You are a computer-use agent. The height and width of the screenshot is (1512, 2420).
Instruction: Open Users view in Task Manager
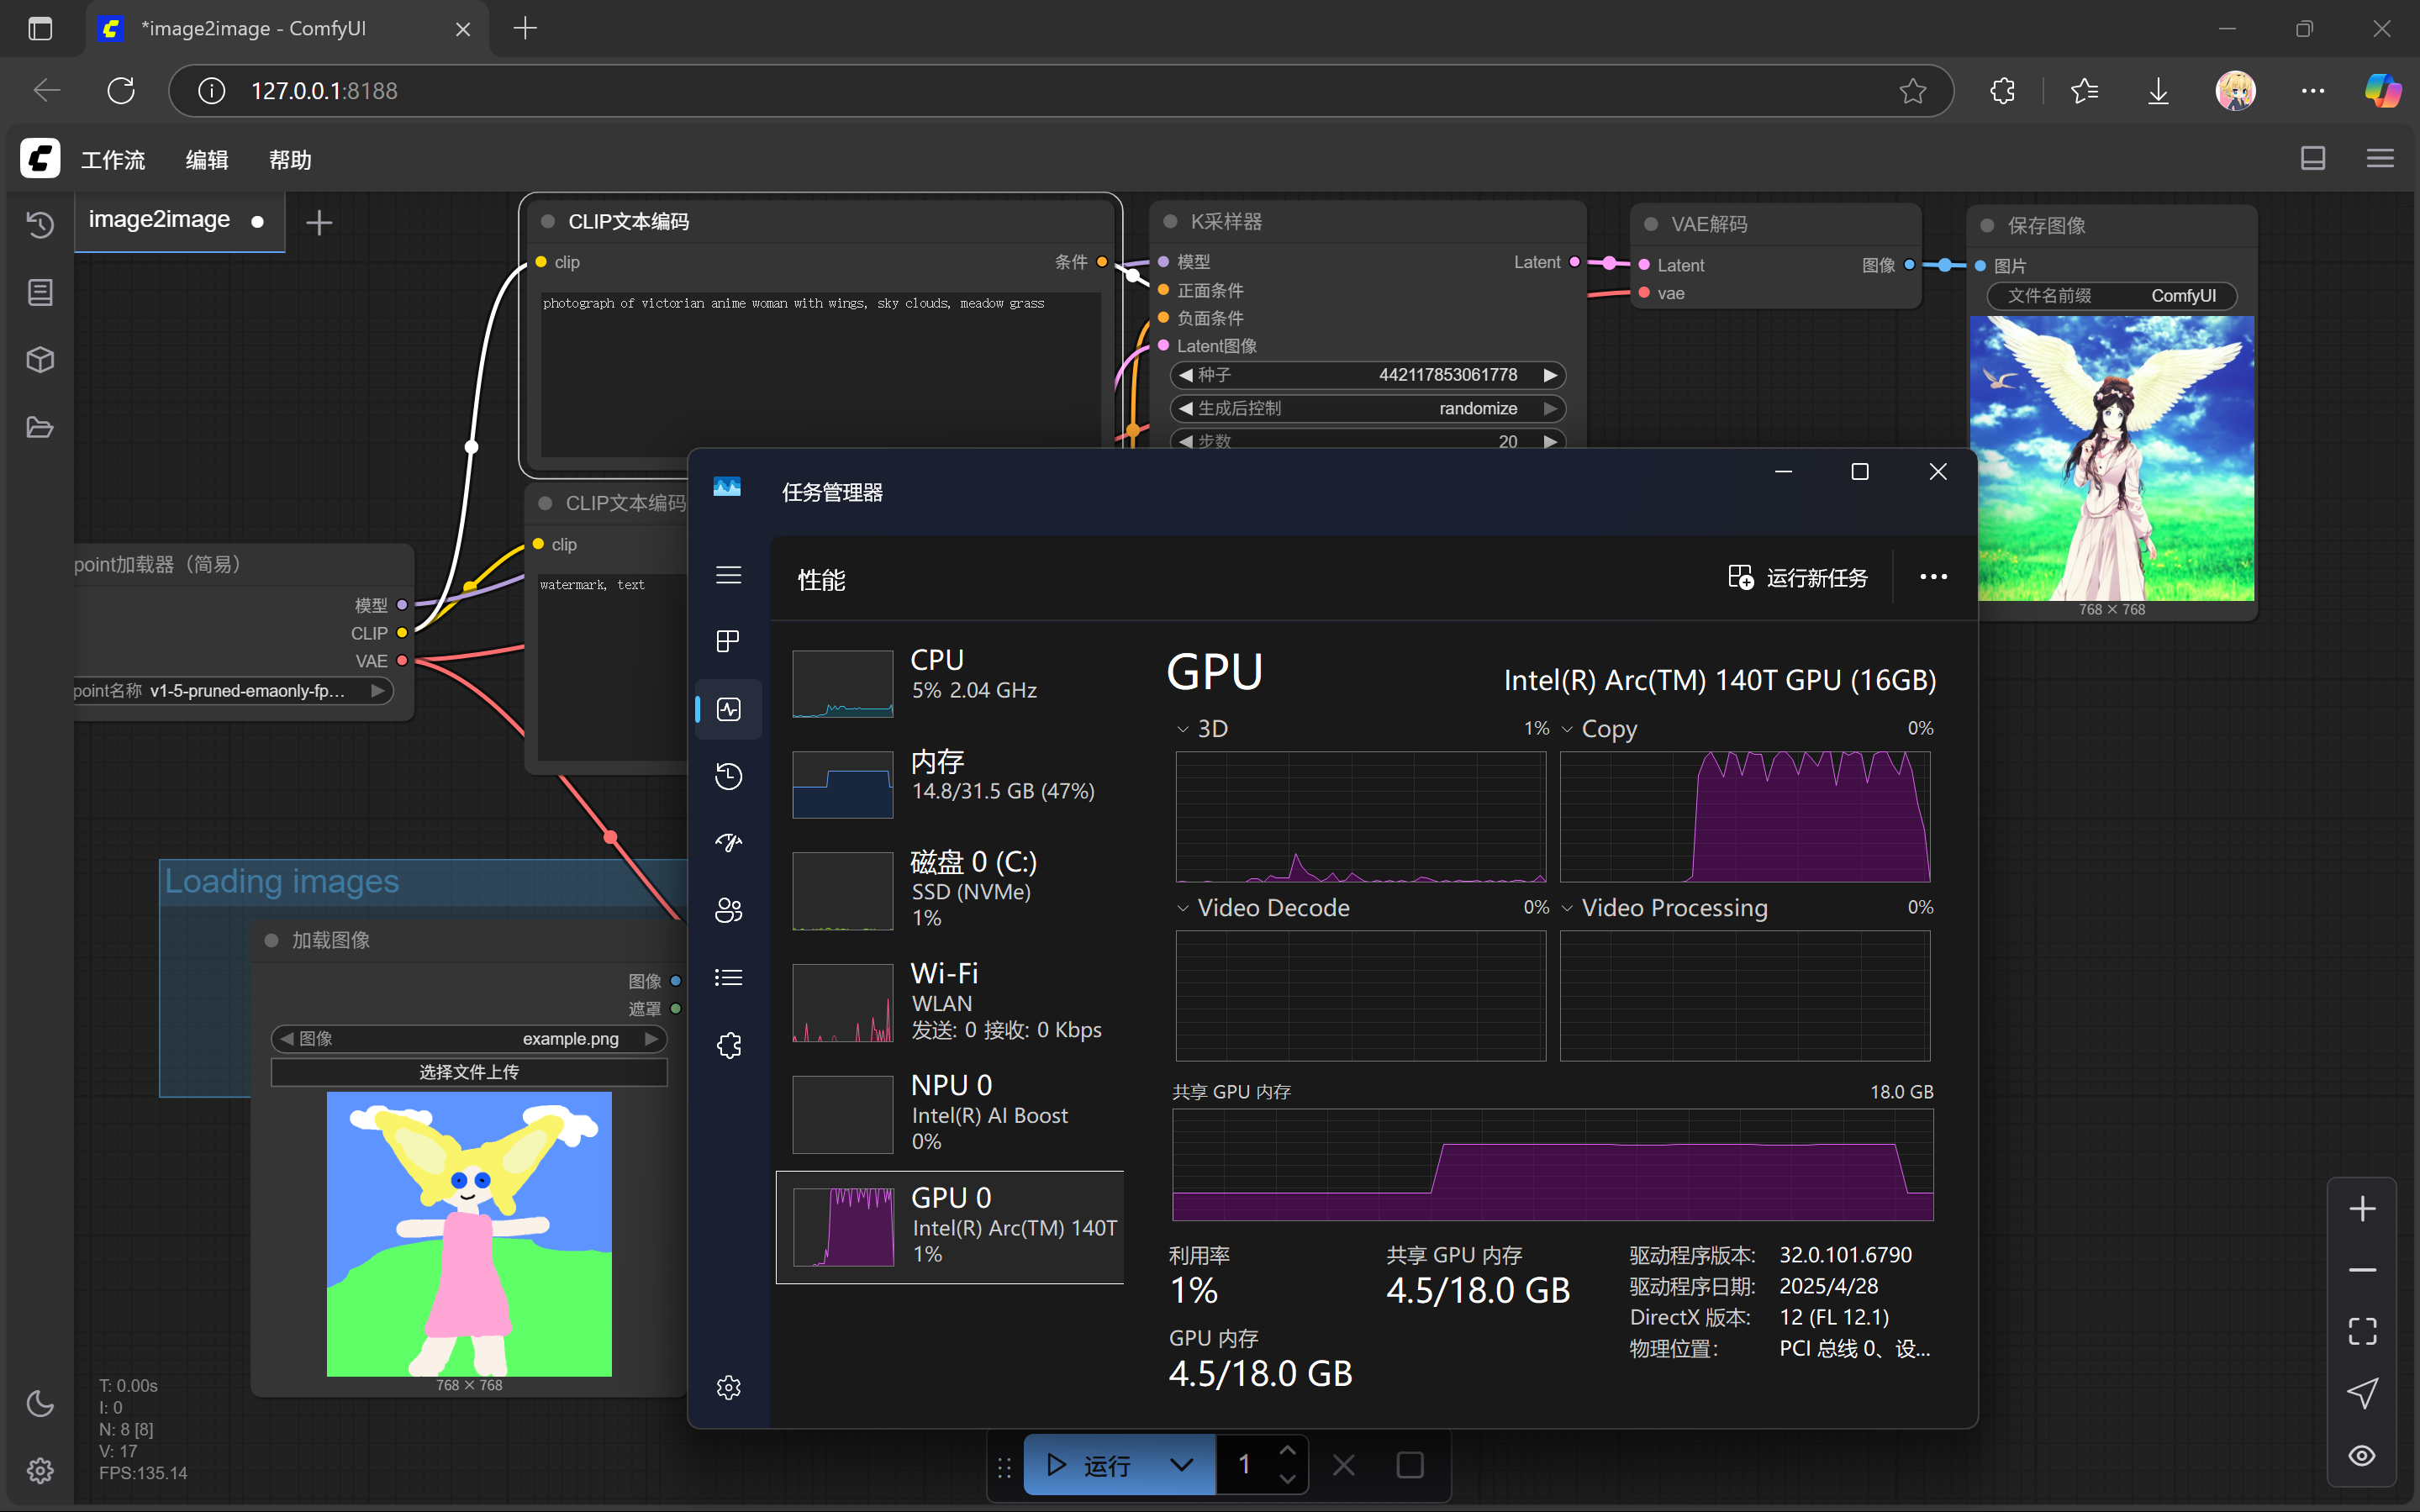[729, 910]
